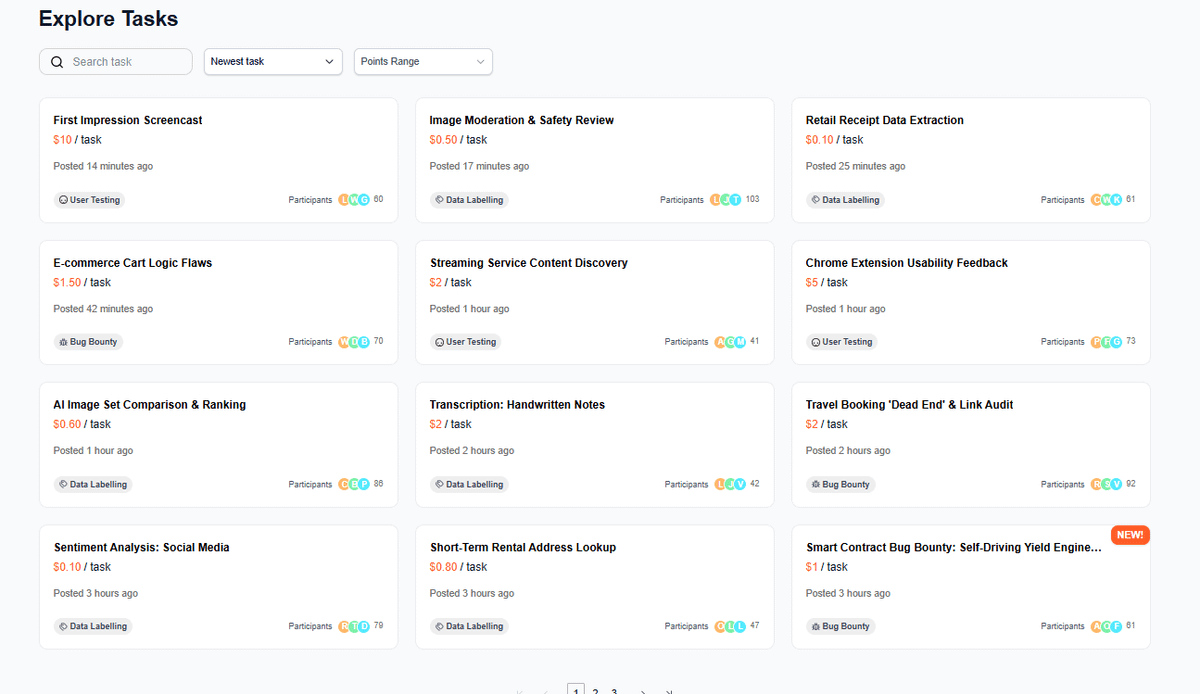Click the Bug Bounty icon on Travel Booking card
This screenshot has width=1200, height=694.
click(814, 484)
